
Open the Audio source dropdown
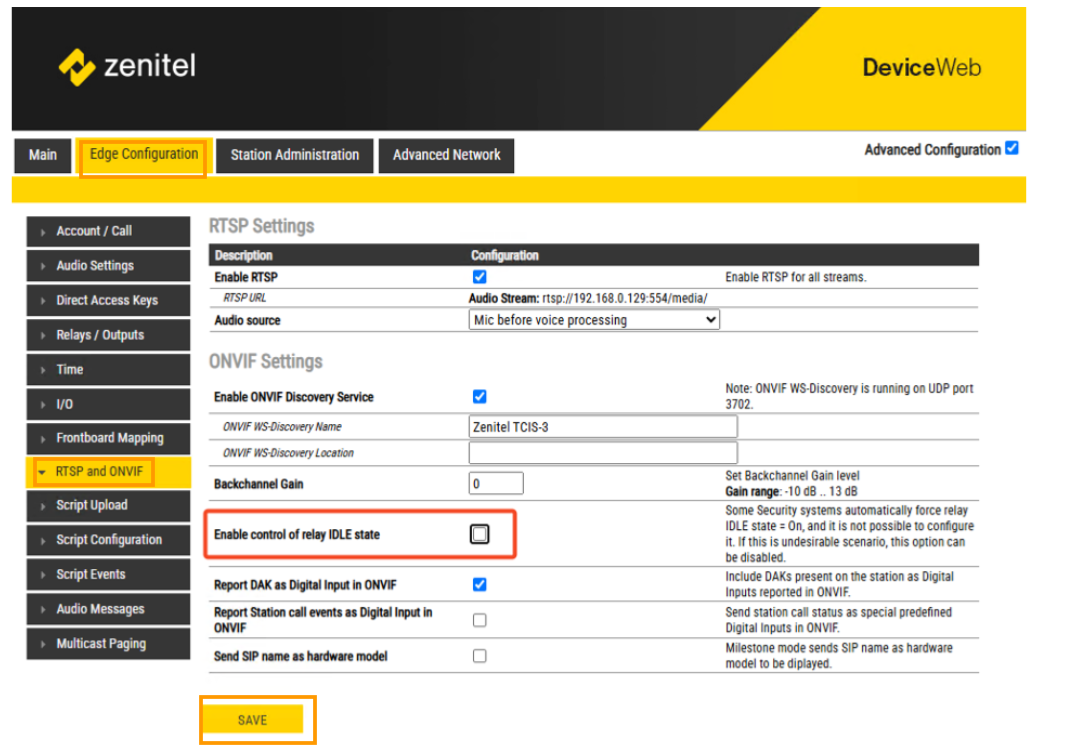(594, 320)
